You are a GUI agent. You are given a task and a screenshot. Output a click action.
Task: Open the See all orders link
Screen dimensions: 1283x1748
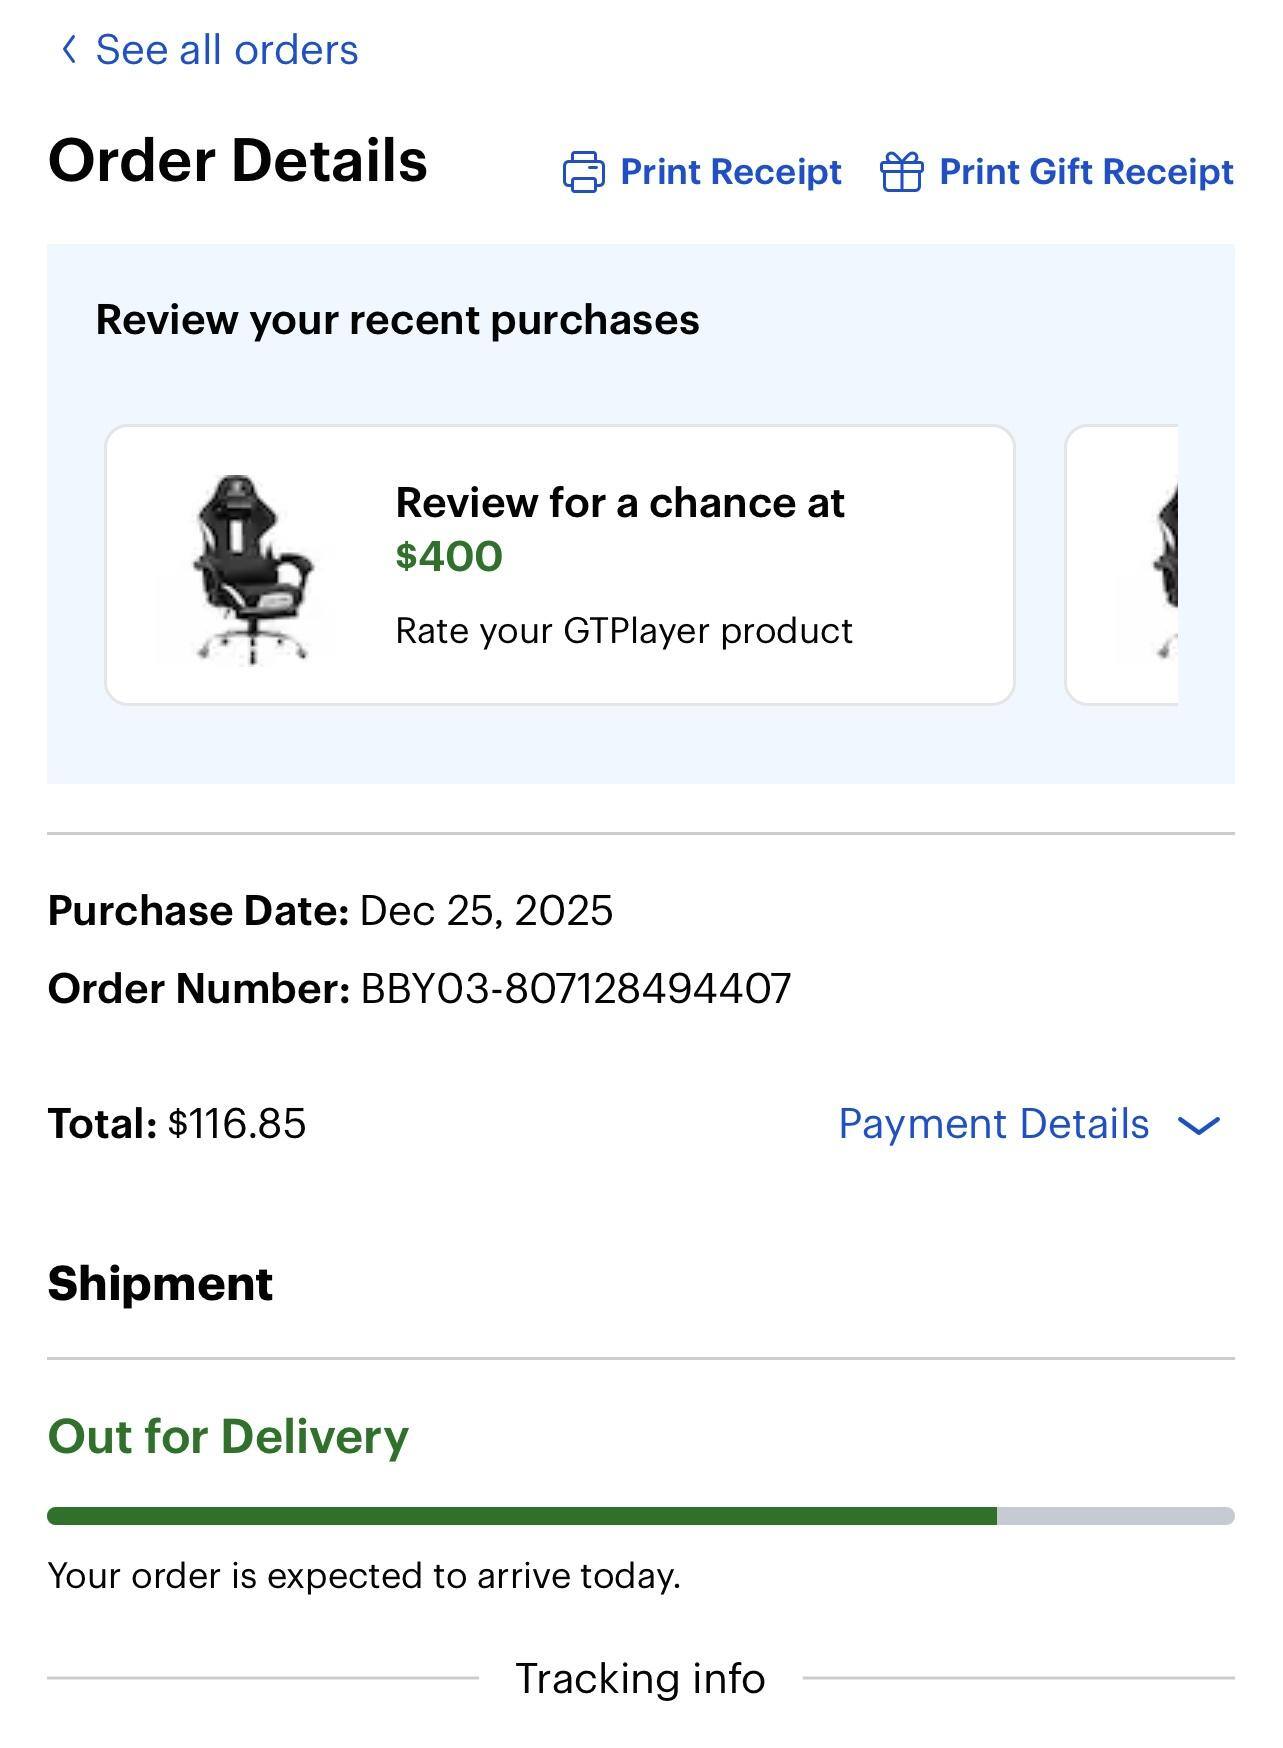coord(226,50)
